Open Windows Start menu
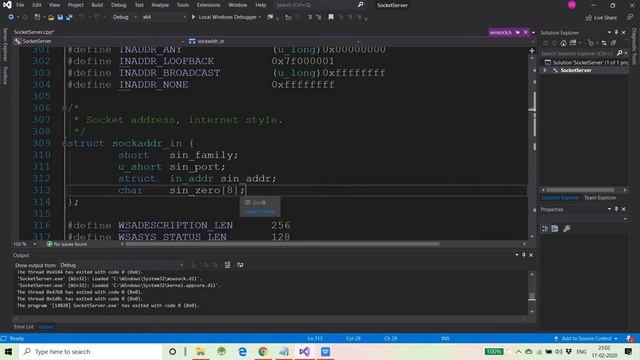Image resolution: width=640 pixels, height=360 pixels. (x=8, y=351)
